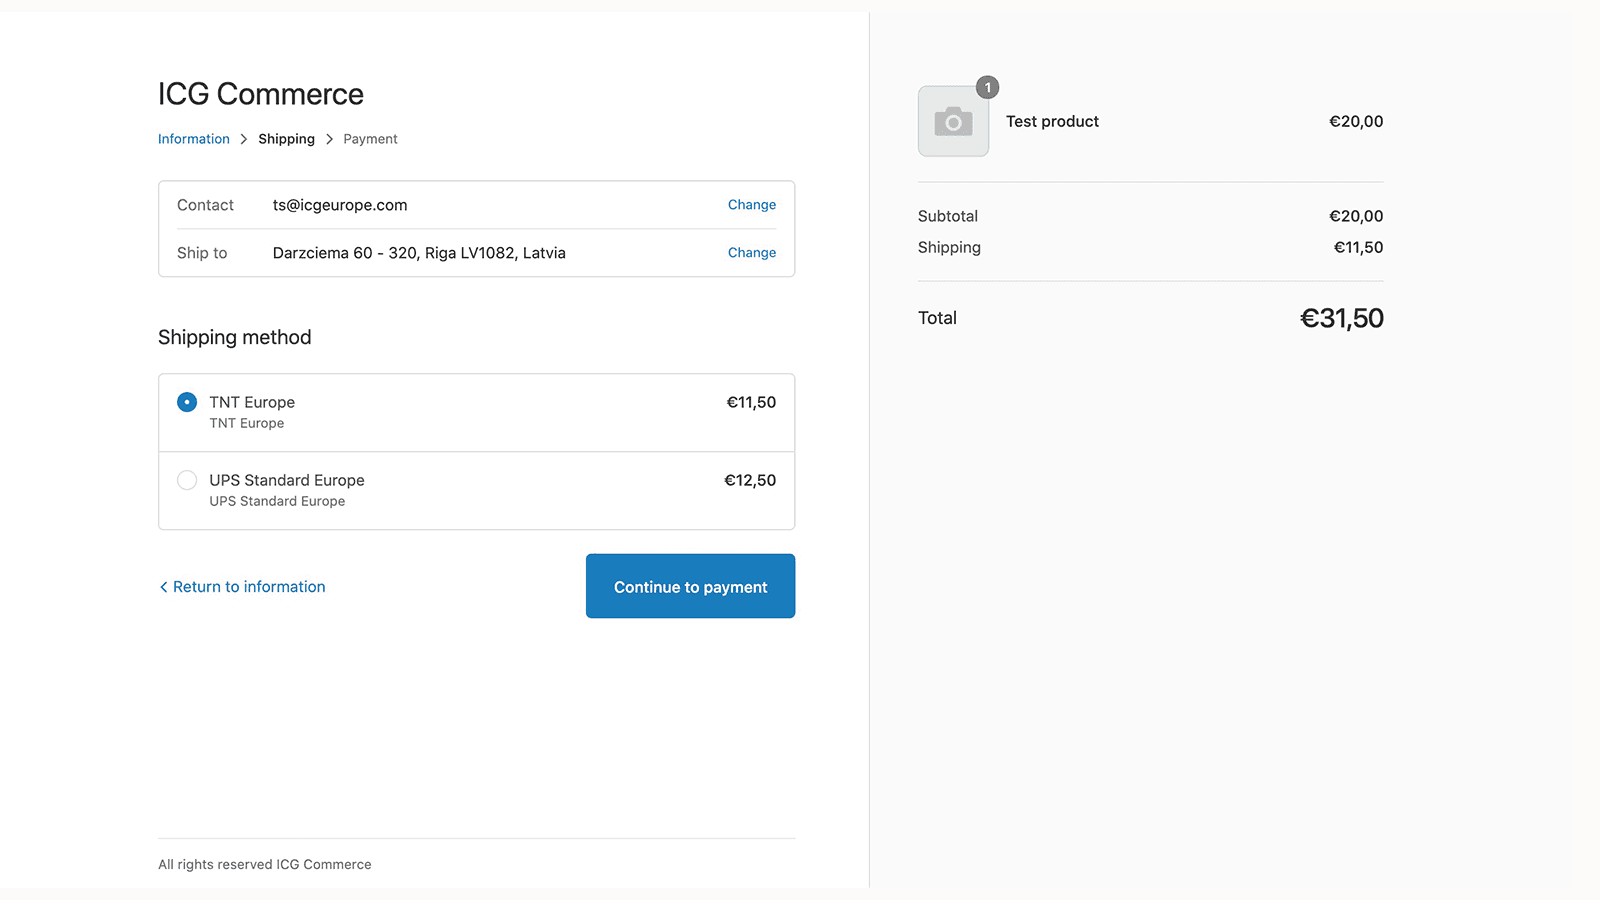Click Return to information
1600x900 pixels.
click(248, 586)
